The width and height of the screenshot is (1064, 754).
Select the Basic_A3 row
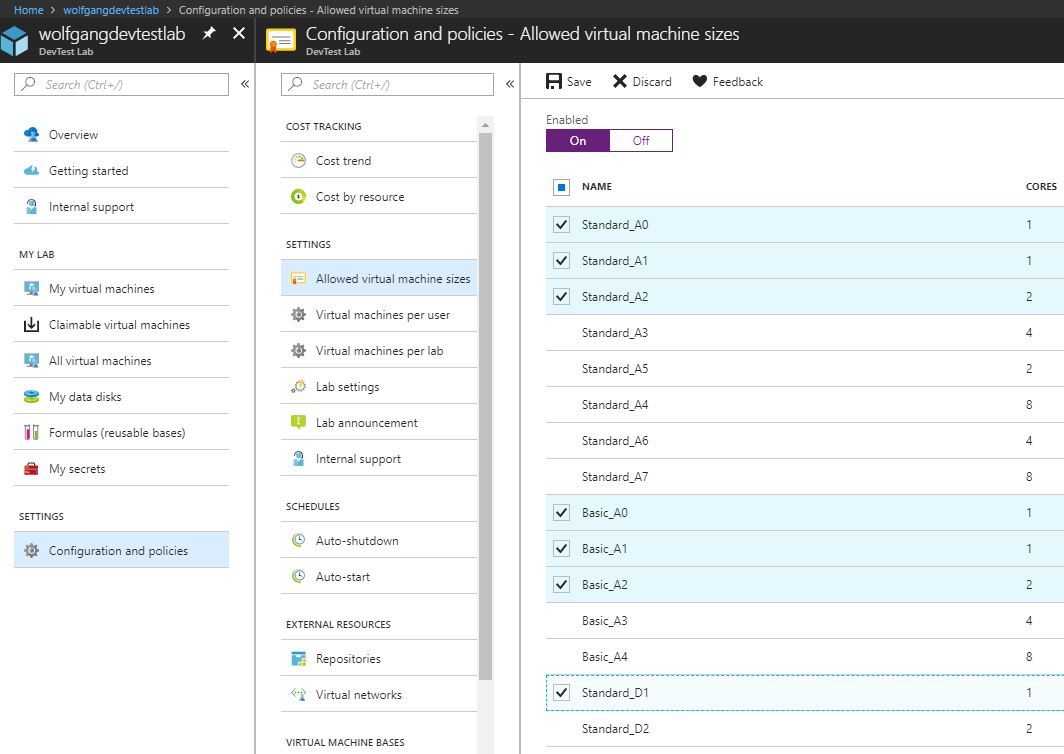pos(805,620)
